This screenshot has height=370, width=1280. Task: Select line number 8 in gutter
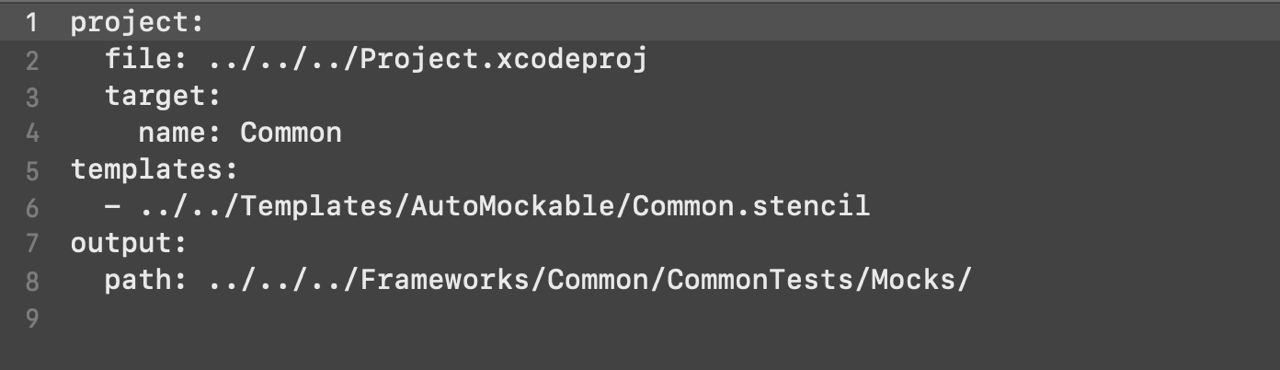click(32, 280)
